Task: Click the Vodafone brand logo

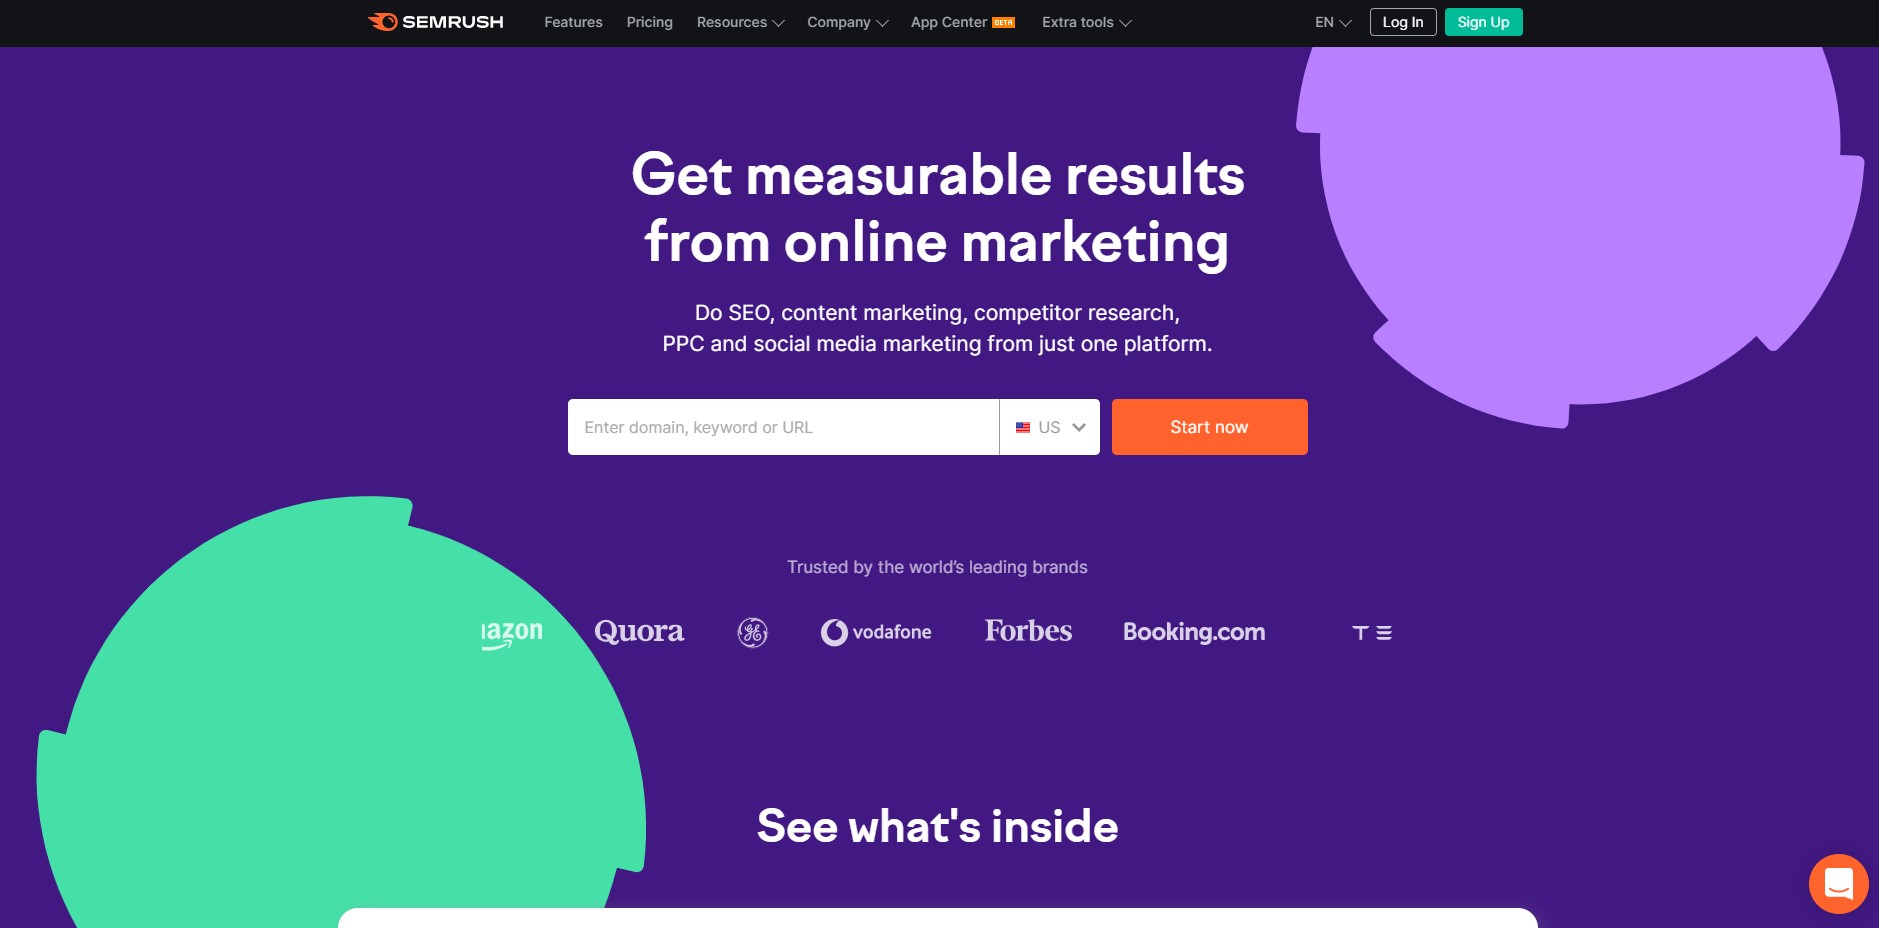Action: pos(876,632)
